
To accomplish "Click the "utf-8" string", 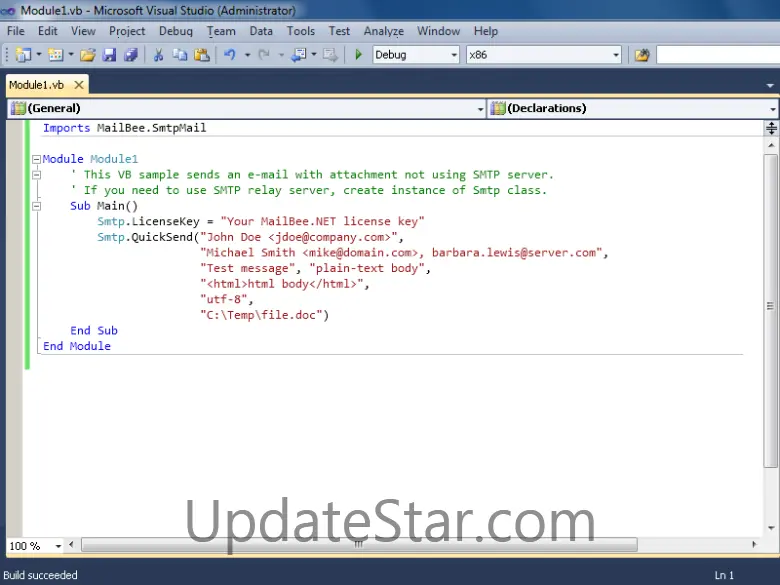I will 223,299.
